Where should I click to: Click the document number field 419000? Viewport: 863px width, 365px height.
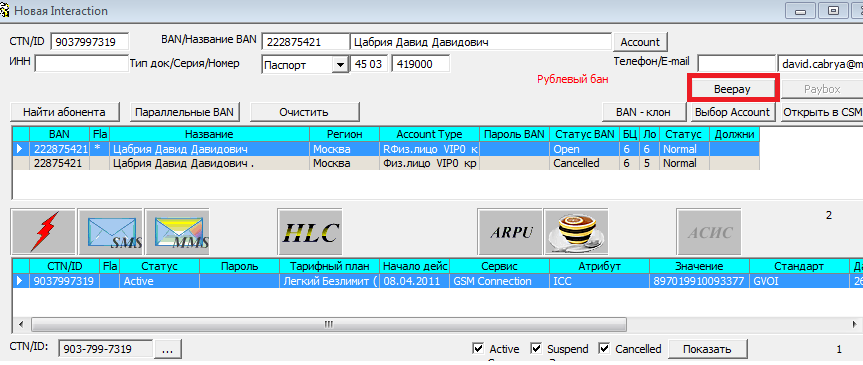[421, 64]
